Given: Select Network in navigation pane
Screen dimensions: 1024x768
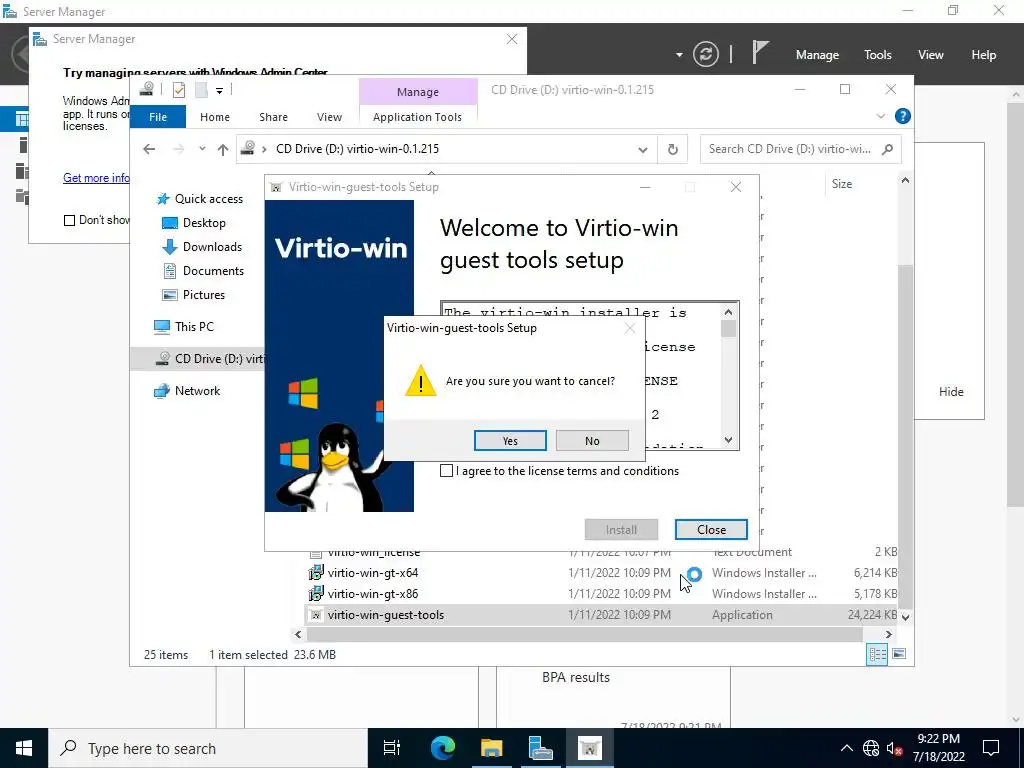Looking at the screenshot, I should [x=187, y=391].
